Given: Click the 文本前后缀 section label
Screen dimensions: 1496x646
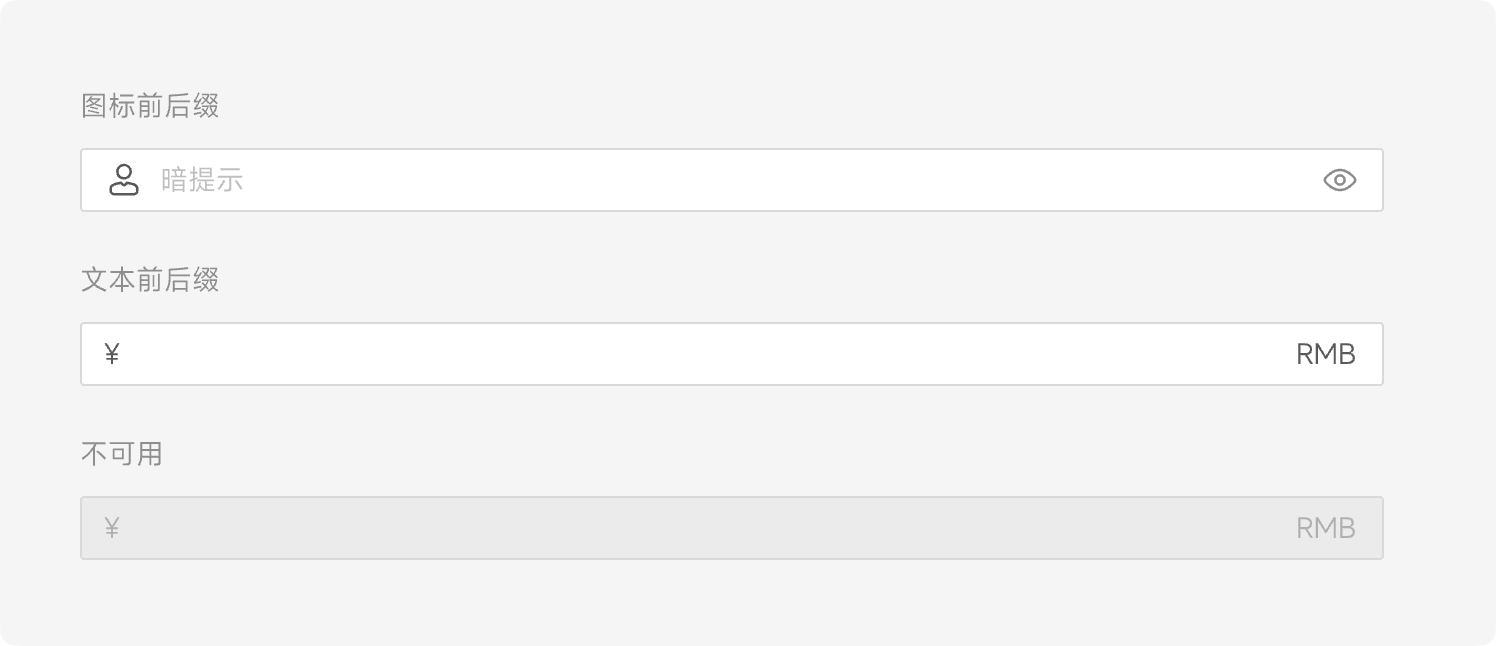Looking at the screenshot, I should 150,280.
